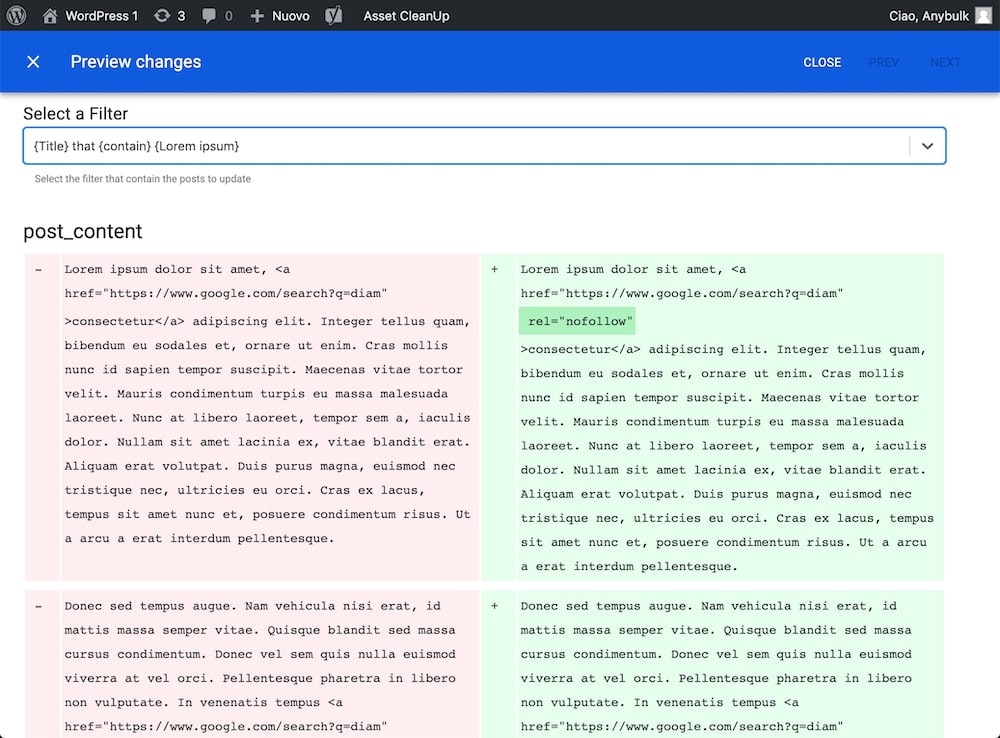This screenshot has height=738, width=1000.
Task: Open the Asset CleanUp menu
Action: pyautogui.click(x=406, y=15)
